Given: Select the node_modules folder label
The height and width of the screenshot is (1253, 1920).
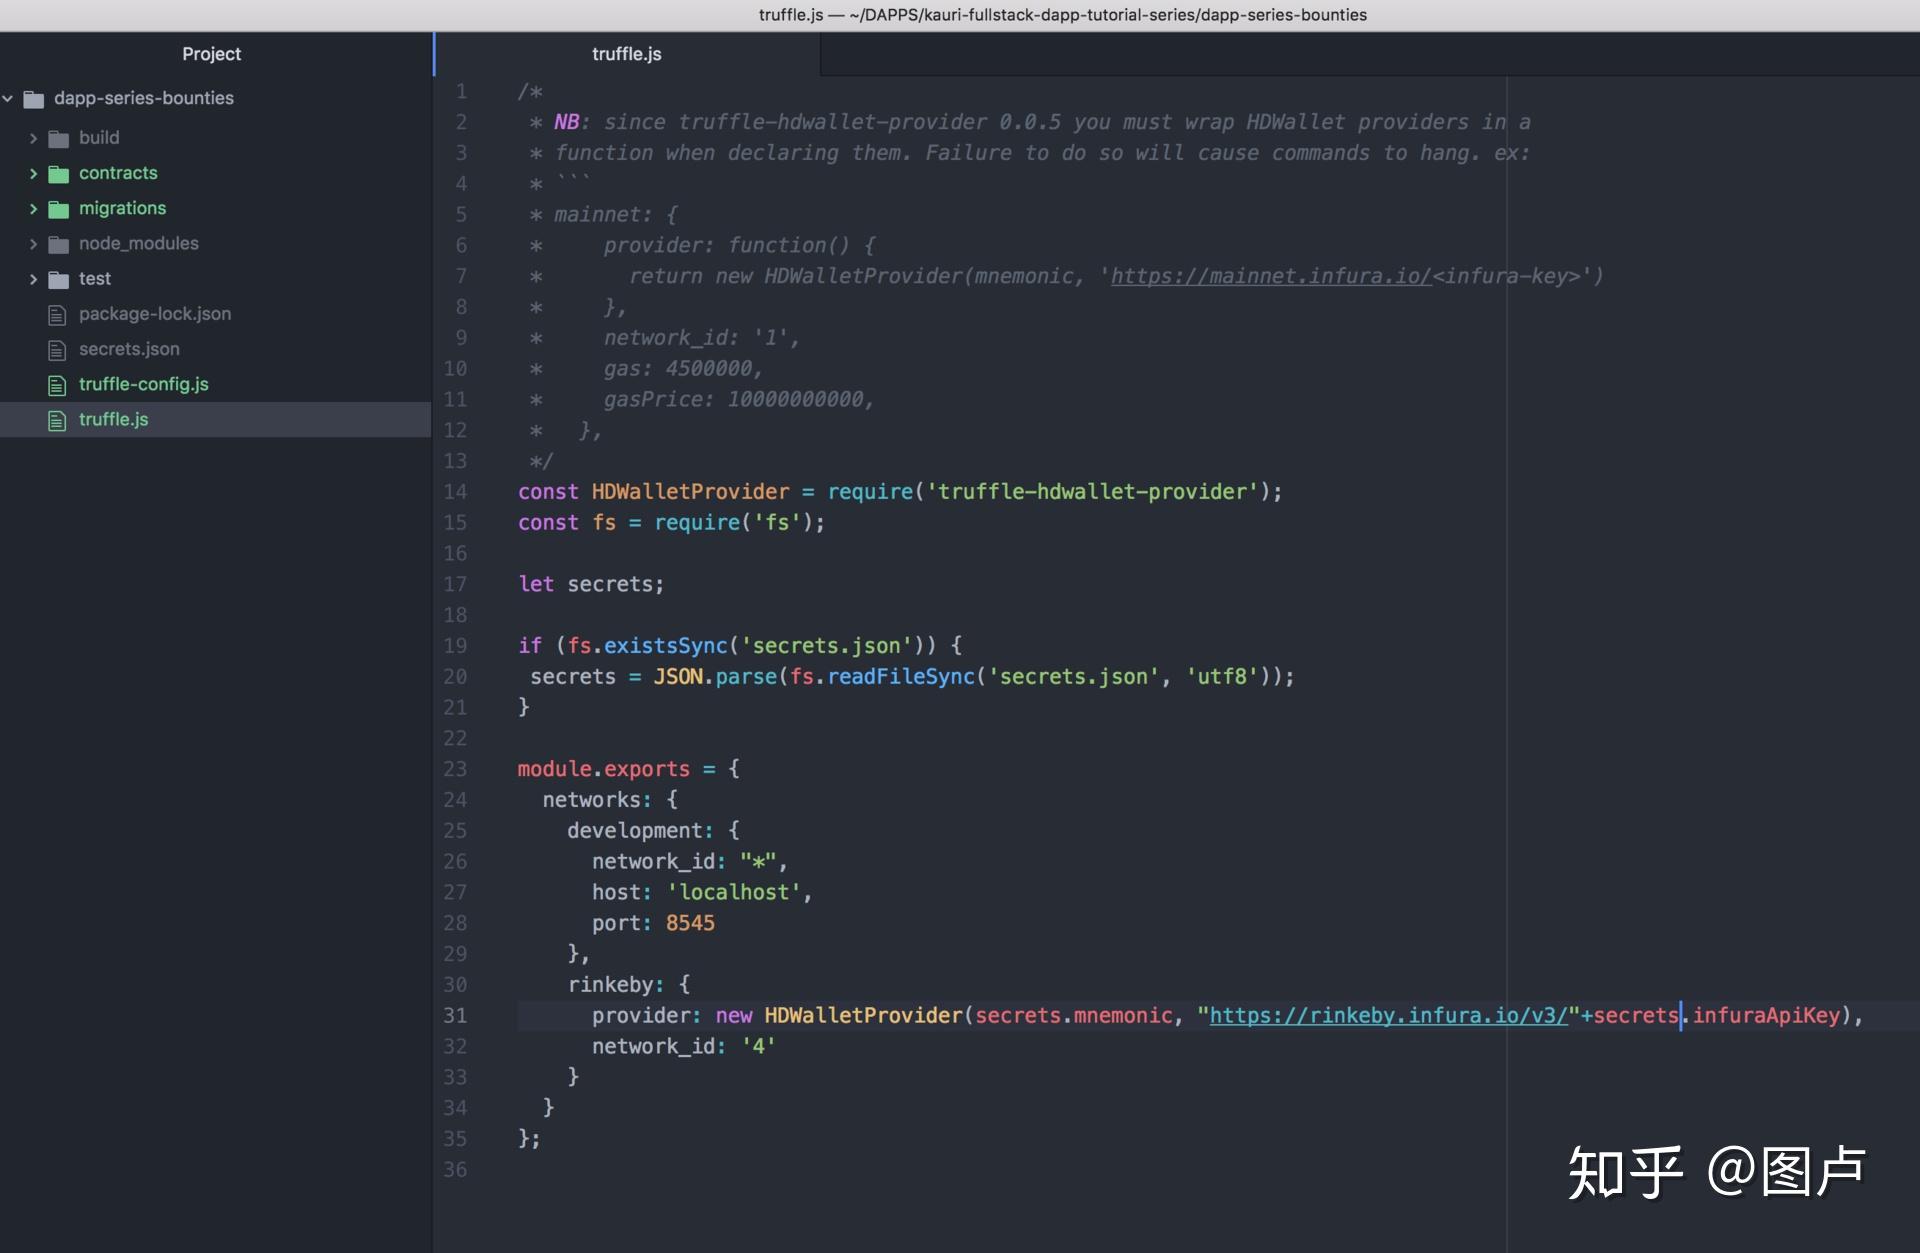Looking at the screenshot, I should (x=139, y=243).
